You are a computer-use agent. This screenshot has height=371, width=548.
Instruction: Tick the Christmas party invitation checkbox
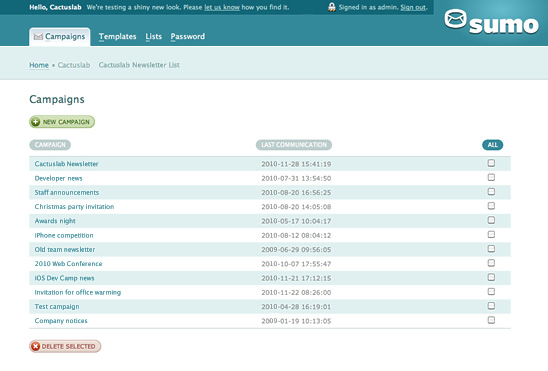(x=491, y=206)
